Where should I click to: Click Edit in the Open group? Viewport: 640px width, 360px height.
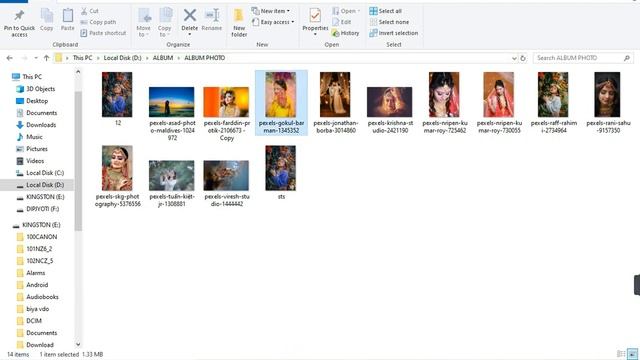pyautogui.click(x=342, y=22)
